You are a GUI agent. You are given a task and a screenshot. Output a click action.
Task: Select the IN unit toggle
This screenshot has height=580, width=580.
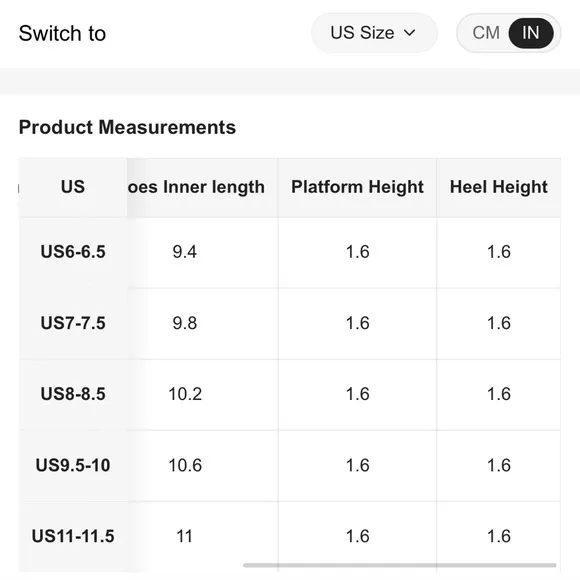[531, 33]
